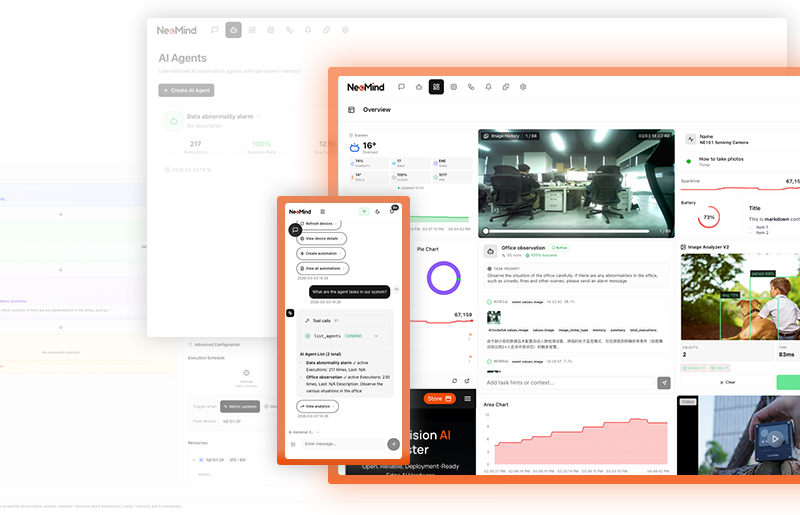Click the Pie Chart ring
This screenshot has width=800, height=515.
click(443, 278)
